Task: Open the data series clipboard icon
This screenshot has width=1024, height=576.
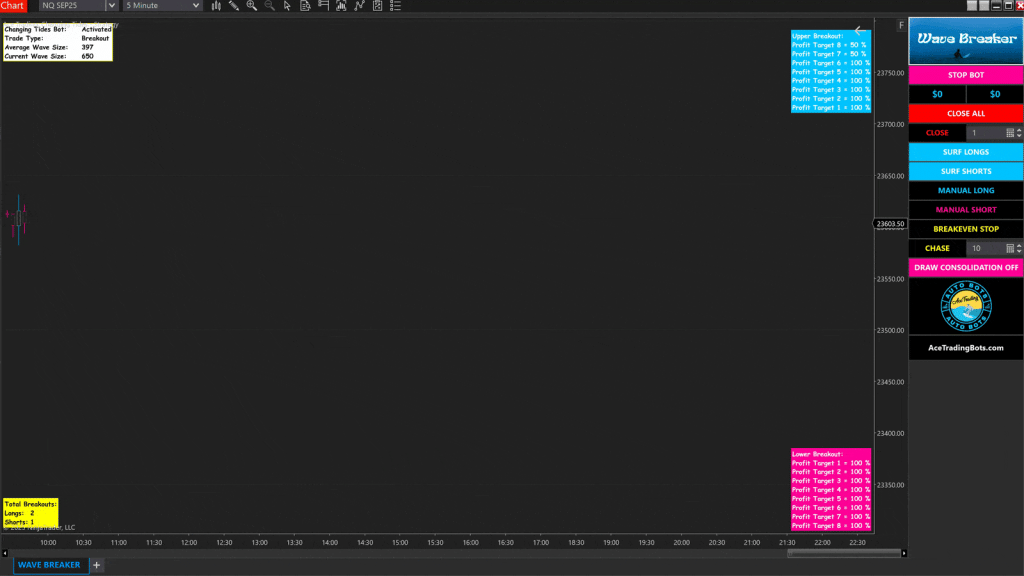Action: (x=377, y=5)
